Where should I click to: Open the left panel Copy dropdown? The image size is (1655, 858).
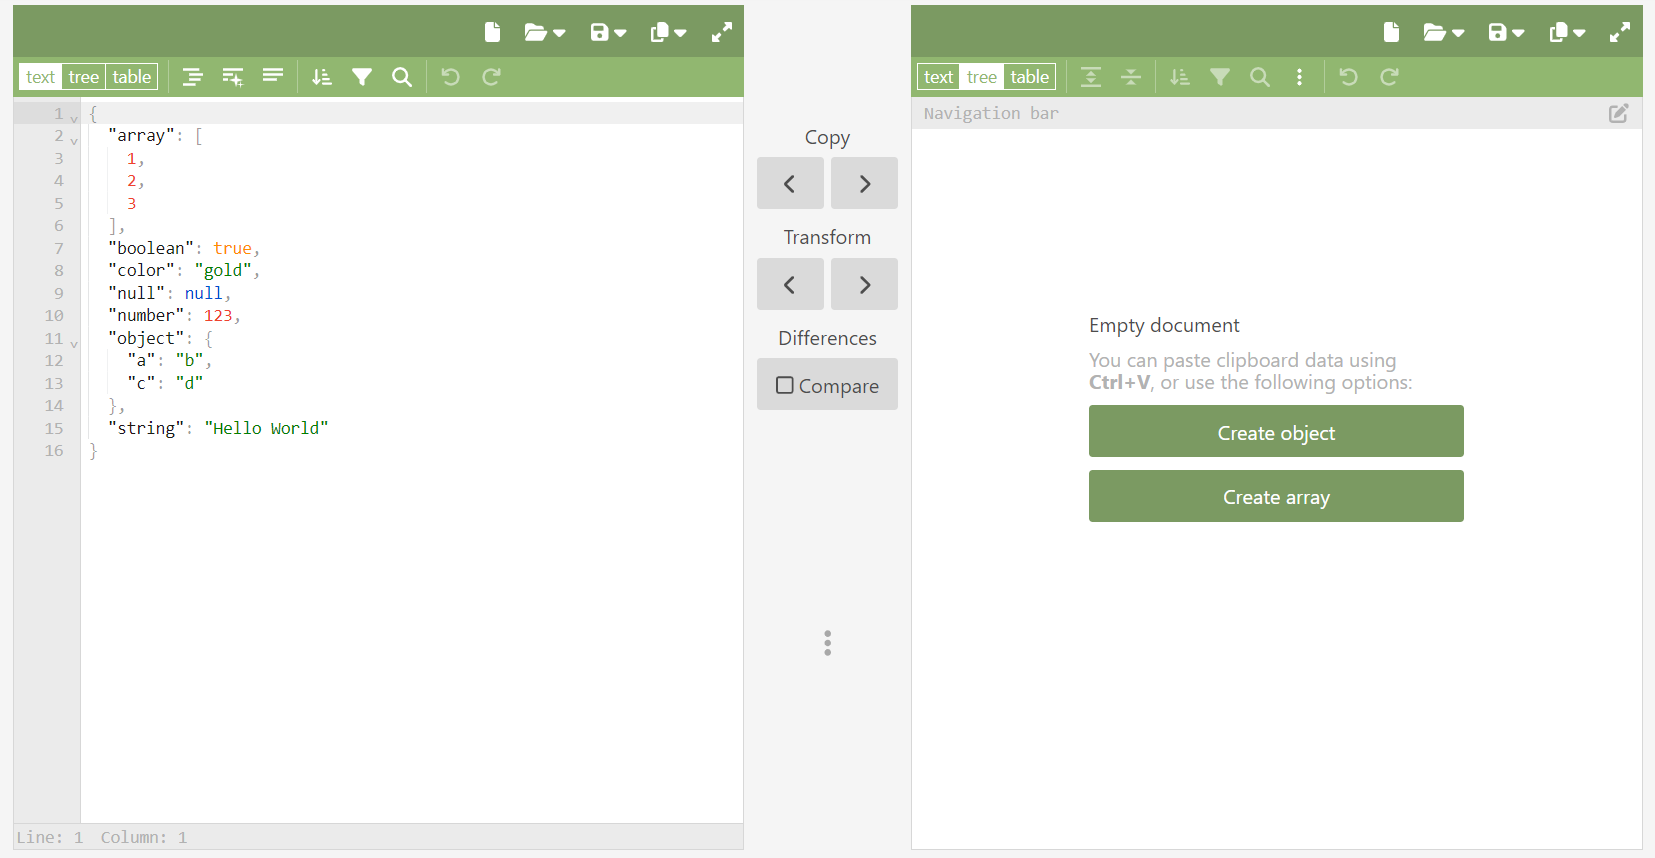pyautogui.click(x=668, y=32)
